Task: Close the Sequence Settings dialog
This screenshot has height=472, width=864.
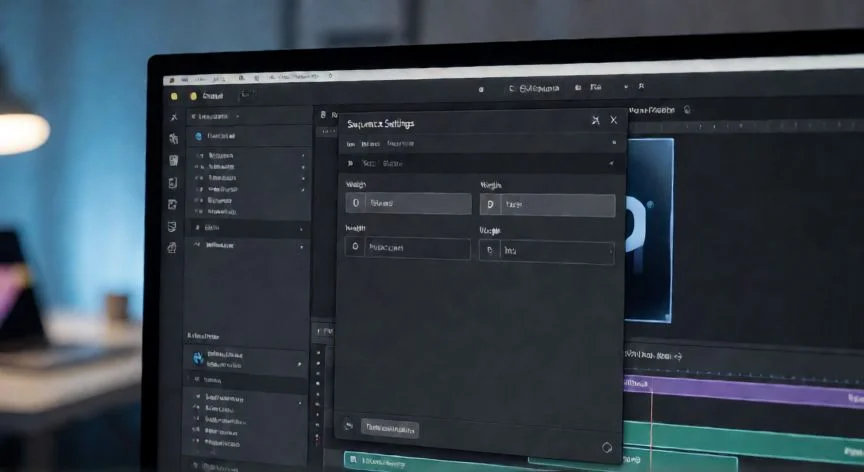Action: point(613,120)
